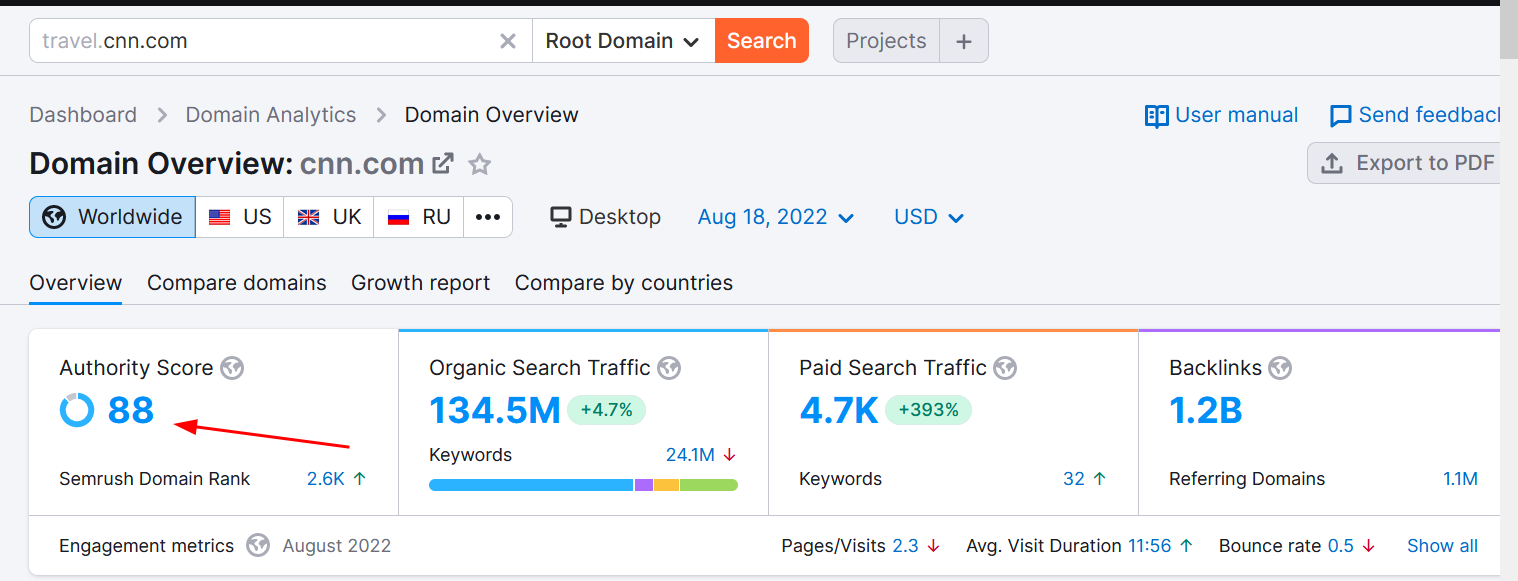The height and width of the screenshot is (581, 1518).
Task: Click the Authority Score value 88
Action: [x=131, y=411]
